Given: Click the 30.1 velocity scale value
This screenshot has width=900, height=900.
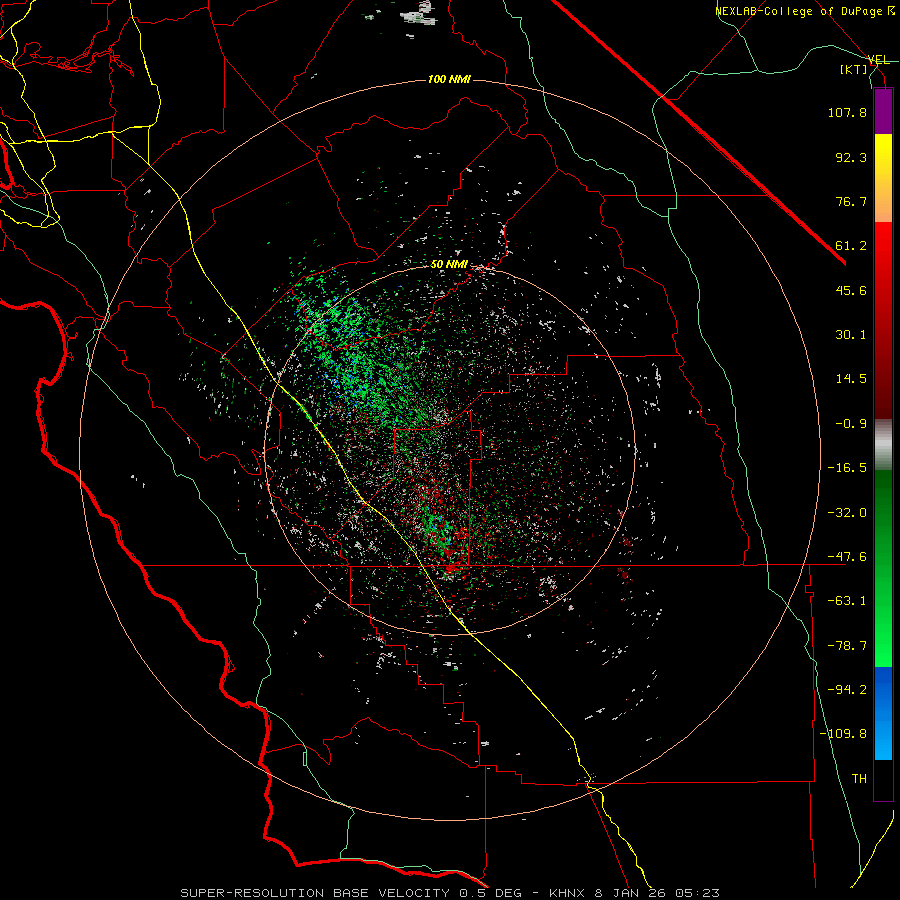Looking at the screenshot, I should tap(851, 335).
